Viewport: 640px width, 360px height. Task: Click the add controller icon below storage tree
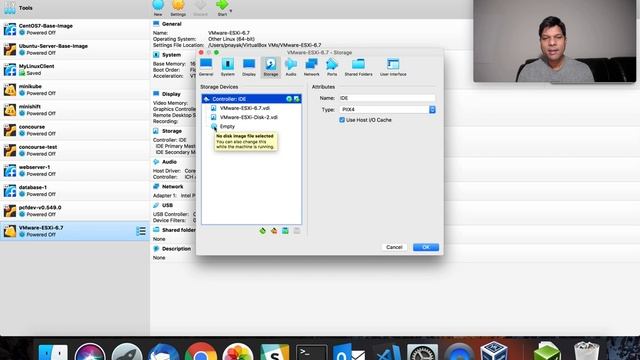262,231
